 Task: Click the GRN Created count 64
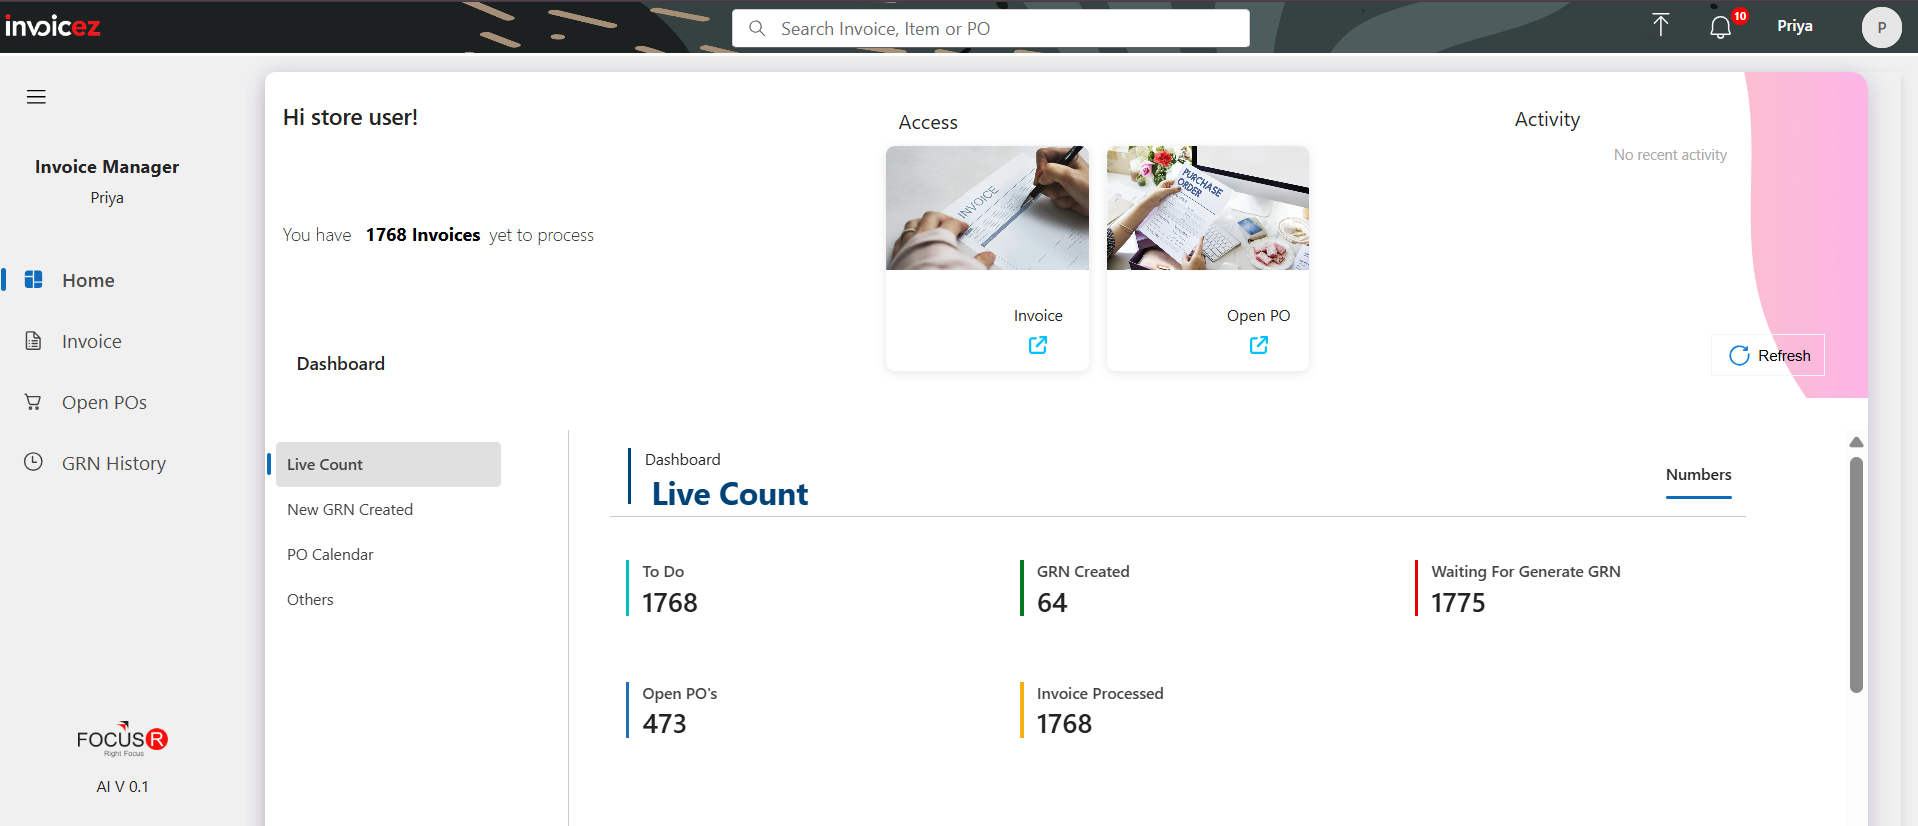[x=1052, y=603]
